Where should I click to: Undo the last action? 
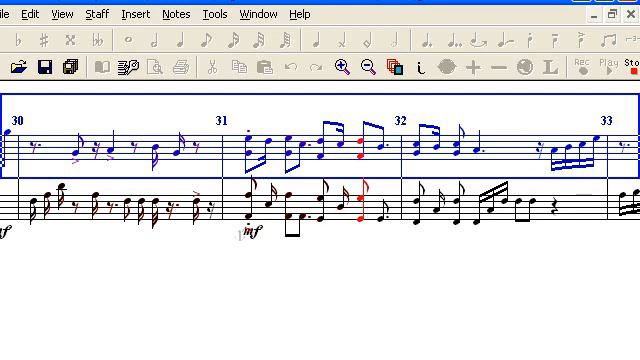(291, 67)
